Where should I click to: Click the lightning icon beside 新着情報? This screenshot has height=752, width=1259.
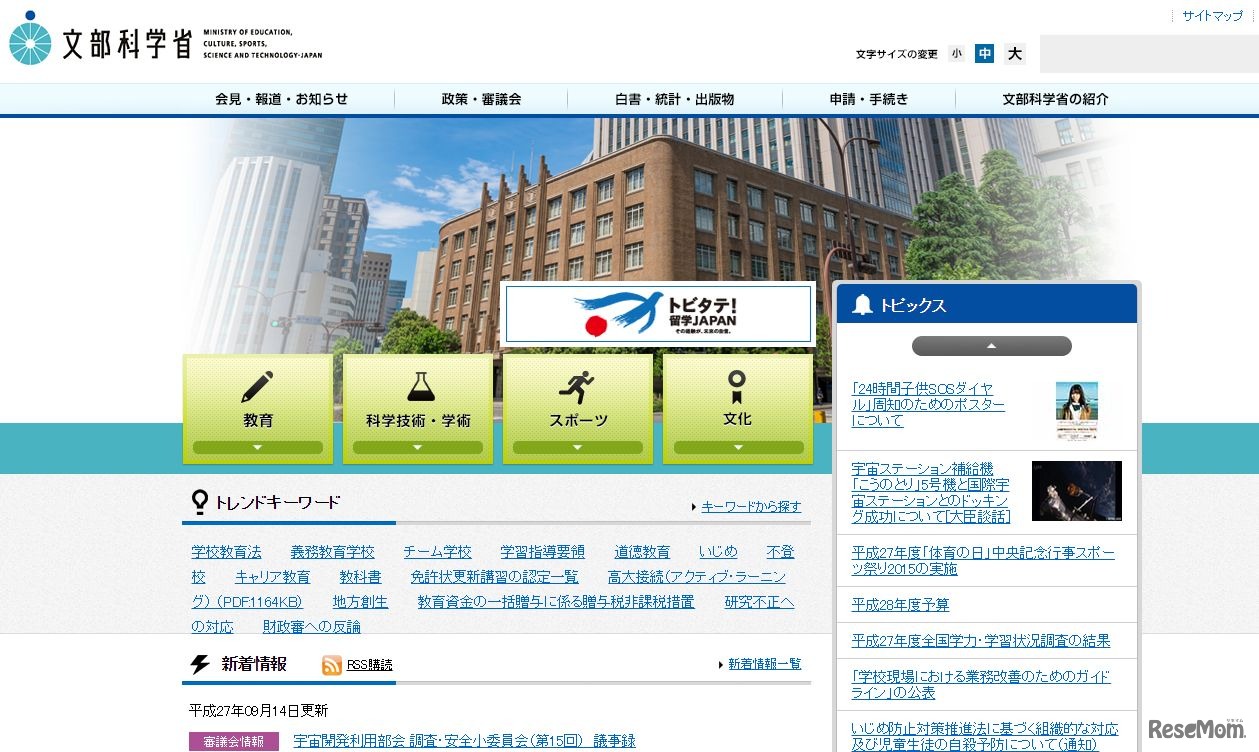pyautogui.click(x=197, y=663)
